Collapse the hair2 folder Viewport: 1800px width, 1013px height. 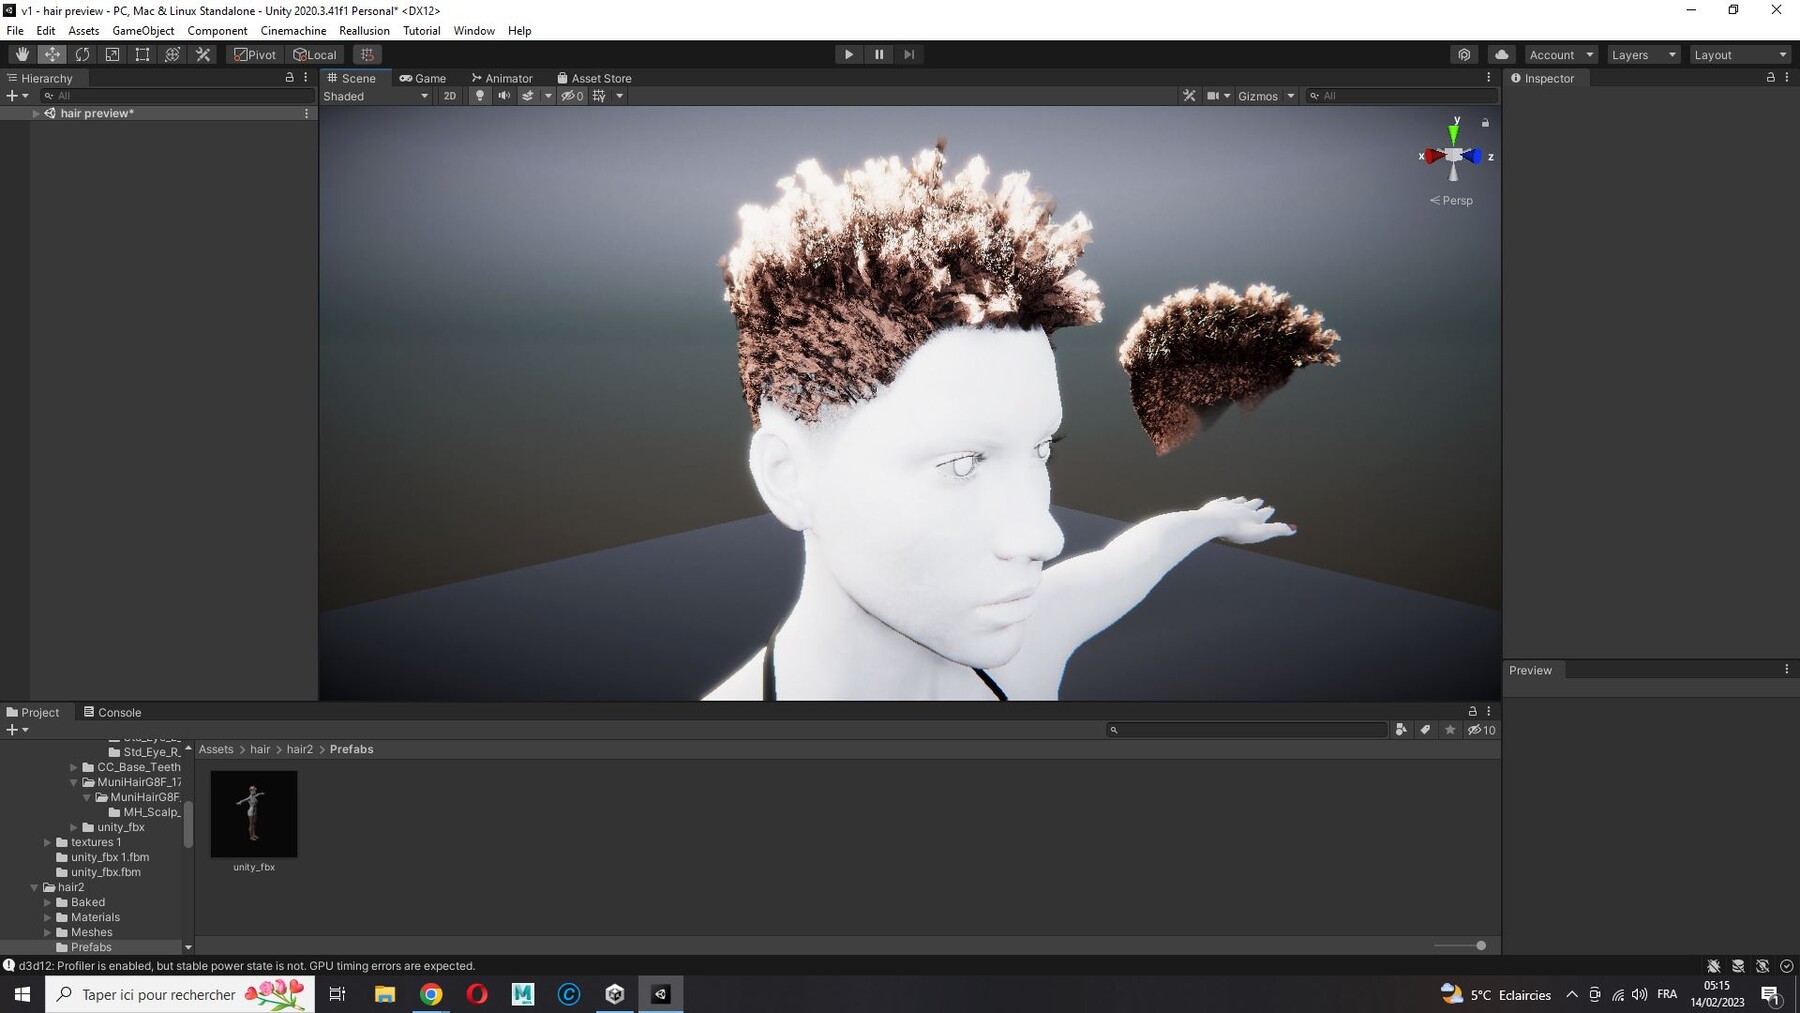[x=34, y=887]
